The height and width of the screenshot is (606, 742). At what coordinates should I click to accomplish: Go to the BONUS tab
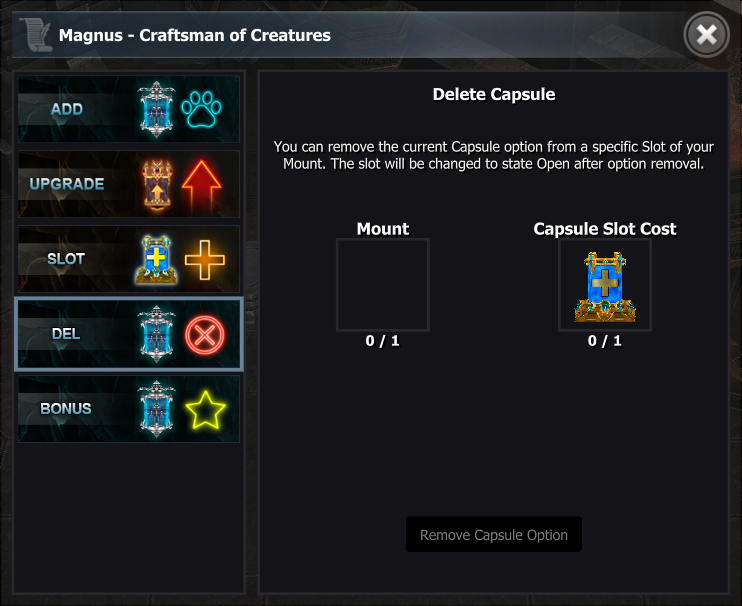coord(66,409)
